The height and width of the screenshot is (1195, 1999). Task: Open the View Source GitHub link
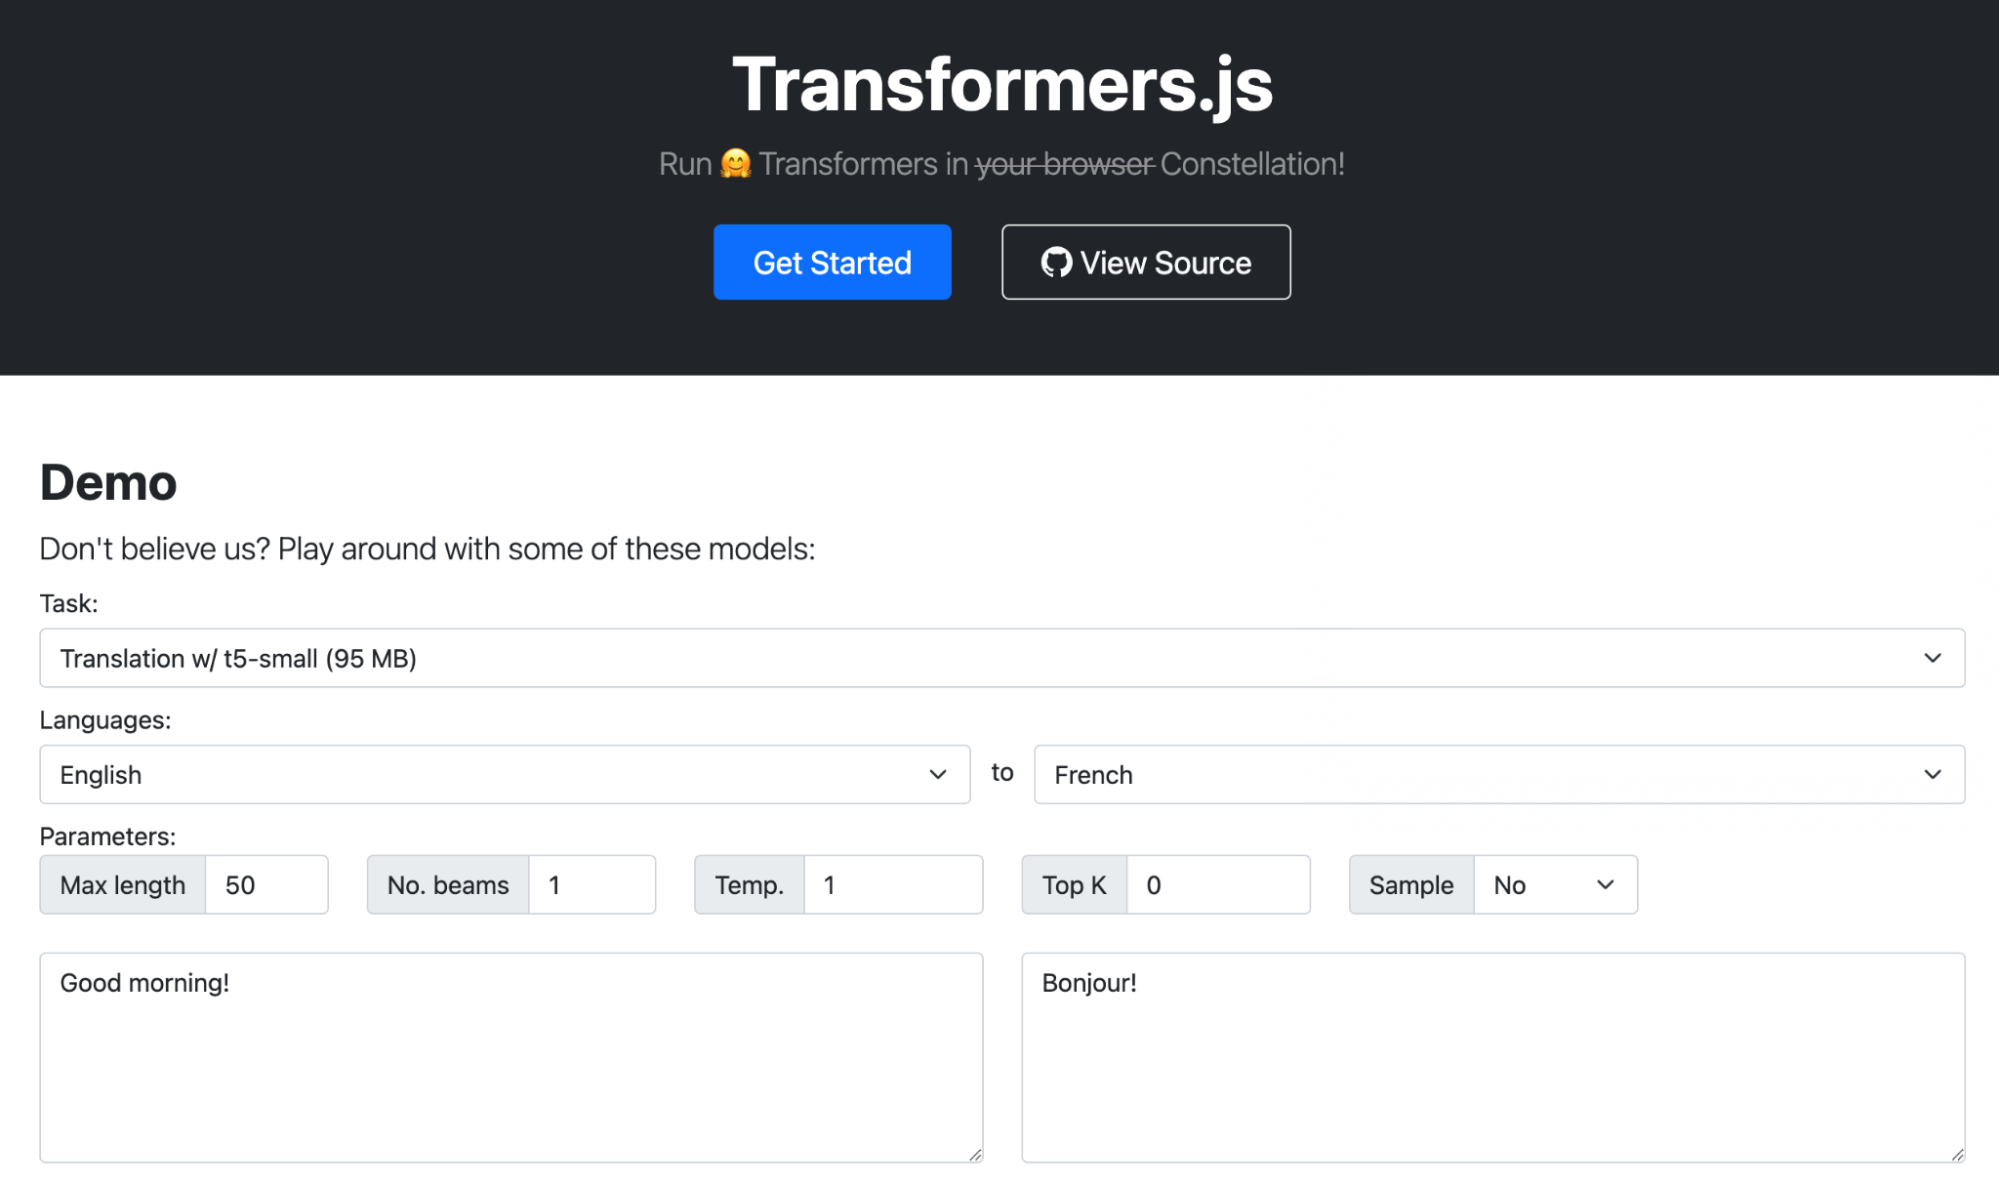pos(1146,262)
